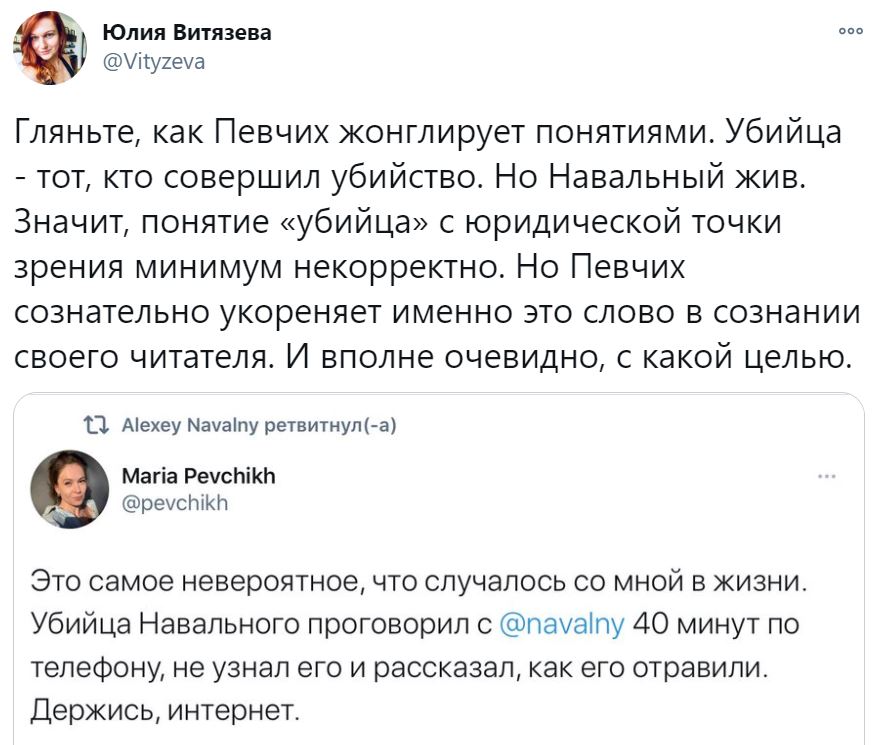Screen dimensions: 886x745
Task: Open Maria Pevchikh's profile picture
Action: pos(69,489)
